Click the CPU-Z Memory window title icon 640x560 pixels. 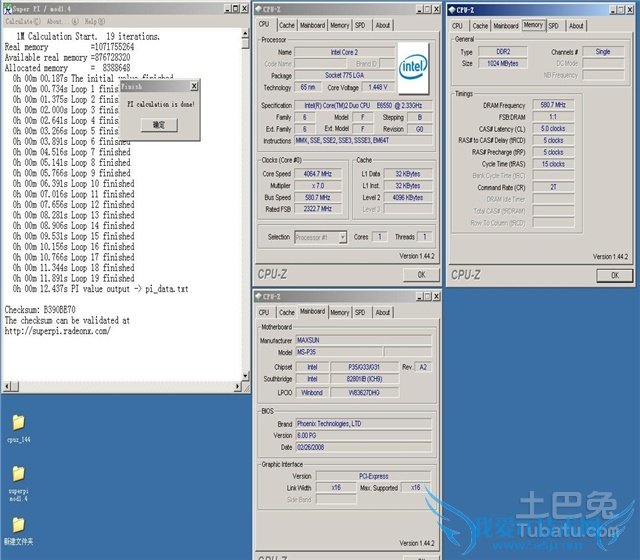[x=454, y=10]
